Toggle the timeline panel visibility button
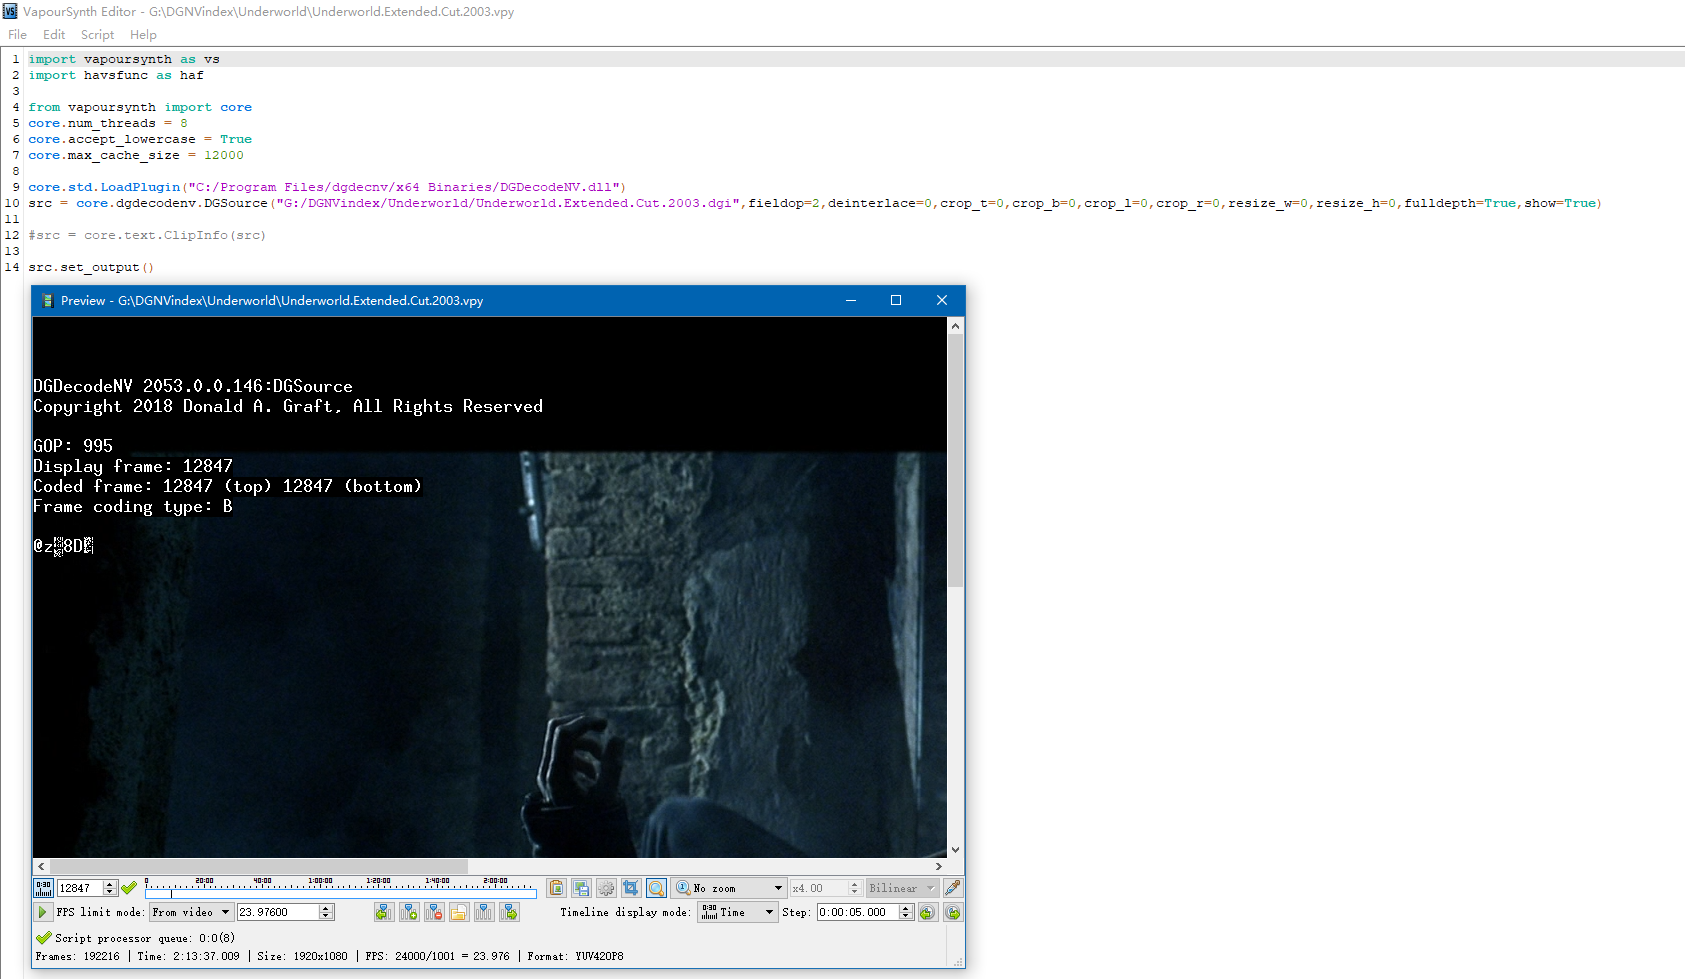The width and height of the screenshot is (1685, 979). tap(44, 888)
